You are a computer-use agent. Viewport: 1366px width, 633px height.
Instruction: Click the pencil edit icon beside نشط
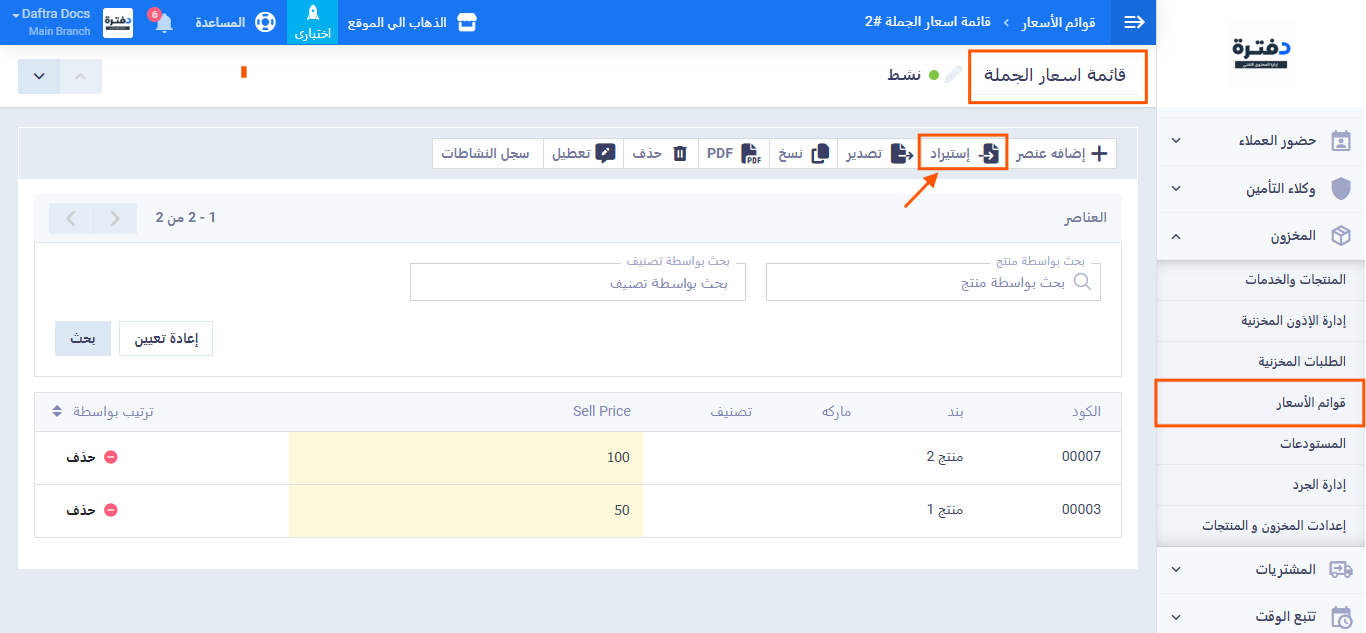(x=953, y=75)
